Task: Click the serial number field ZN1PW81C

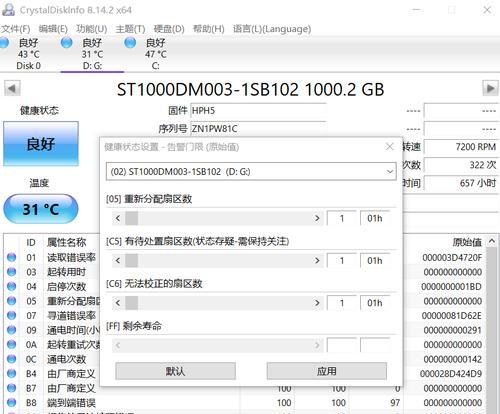Action: 258,129
